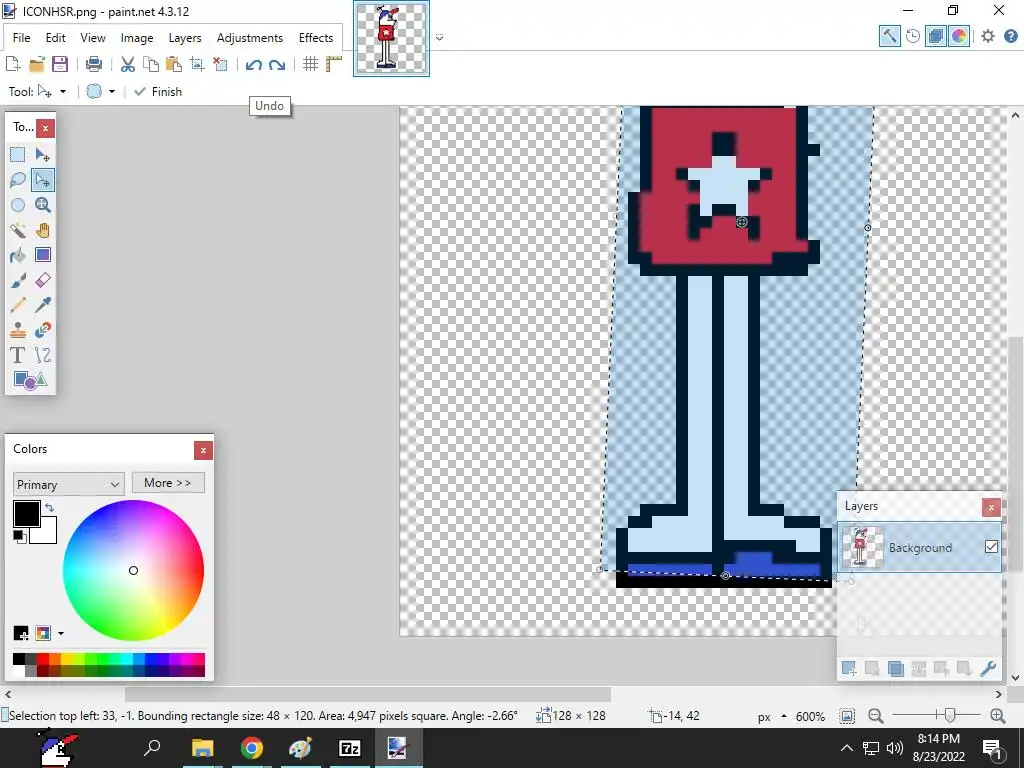1024x768 pixels.
Task: Select the Pan hand tool
Action: [42, 230]
